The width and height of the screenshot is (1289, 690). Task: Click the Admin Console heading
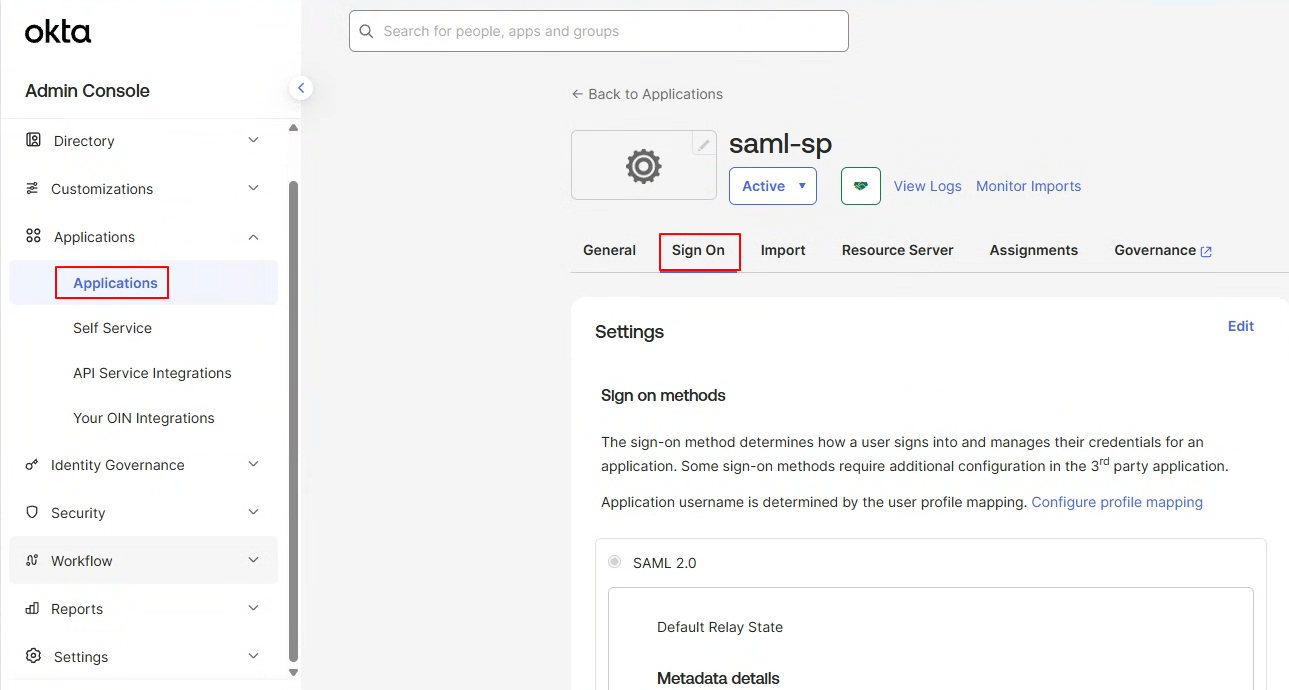(x=87, y=91)
